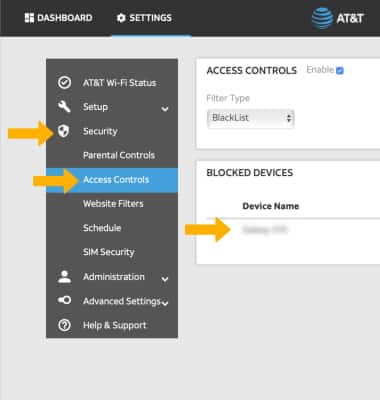The width and height of the screenshot is (380, 400).
Task: Open Website Filters page
Action: 113,204
